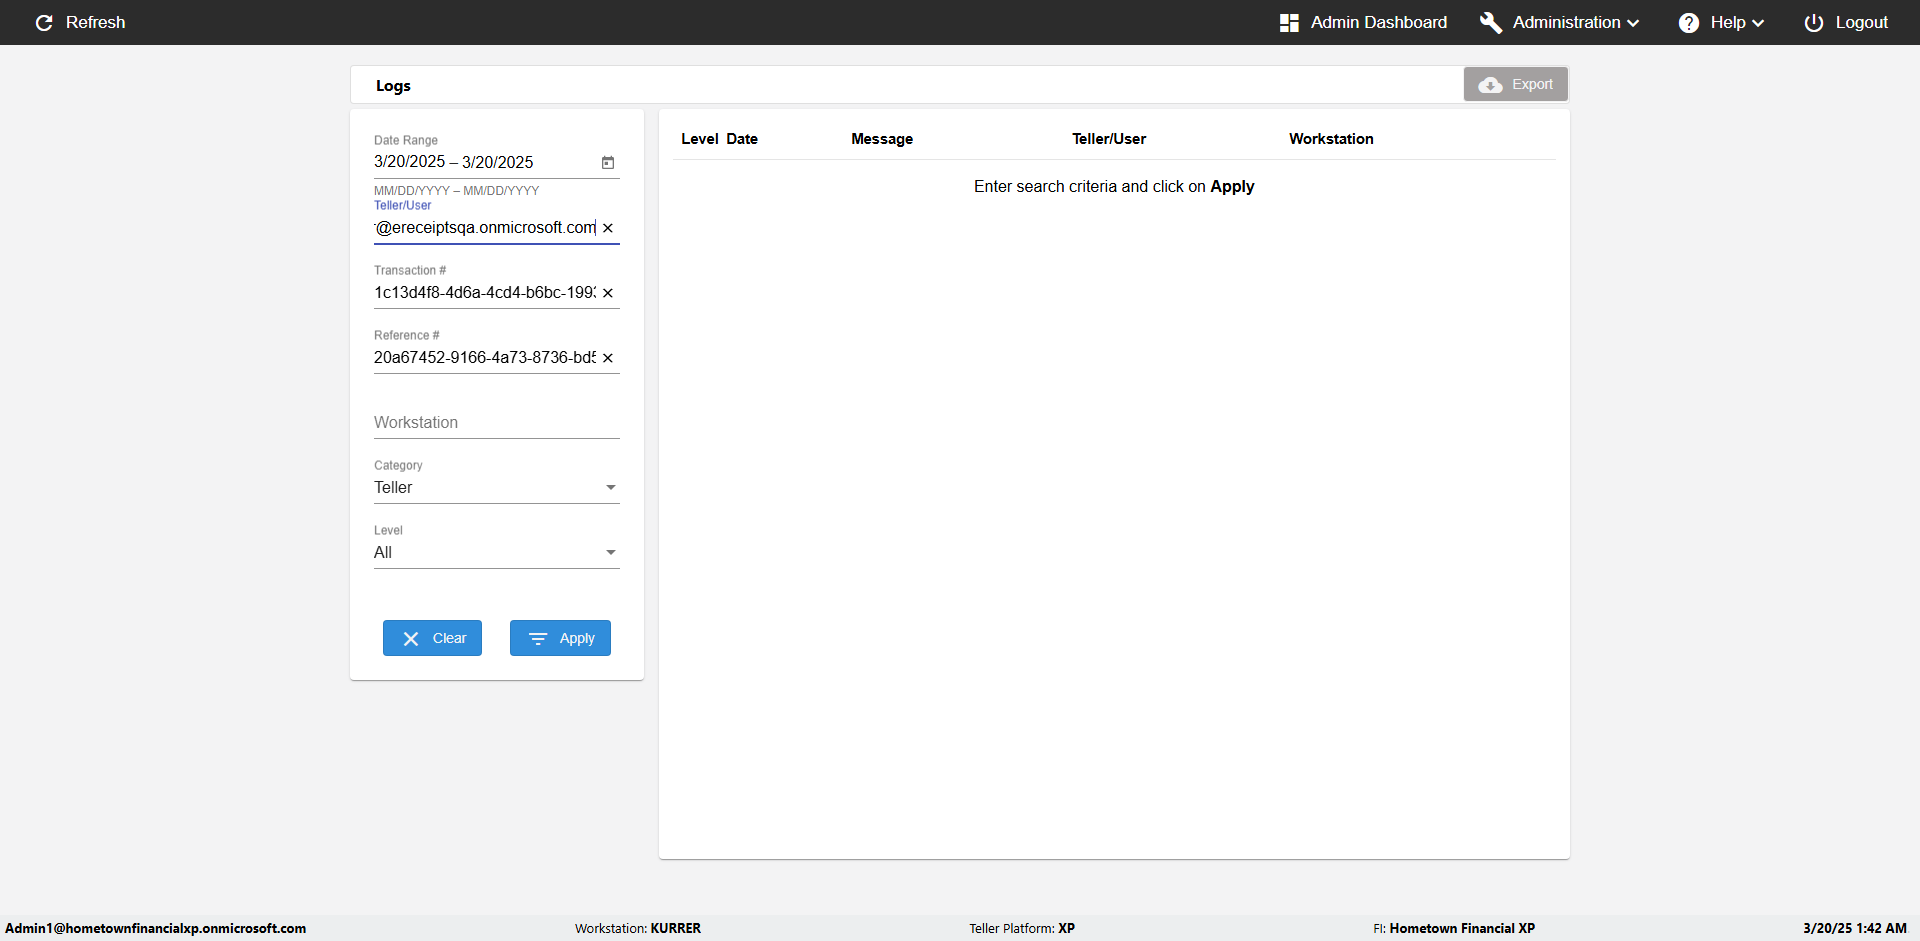
Task: Click the Apply filters button
Action: [560, 638]
